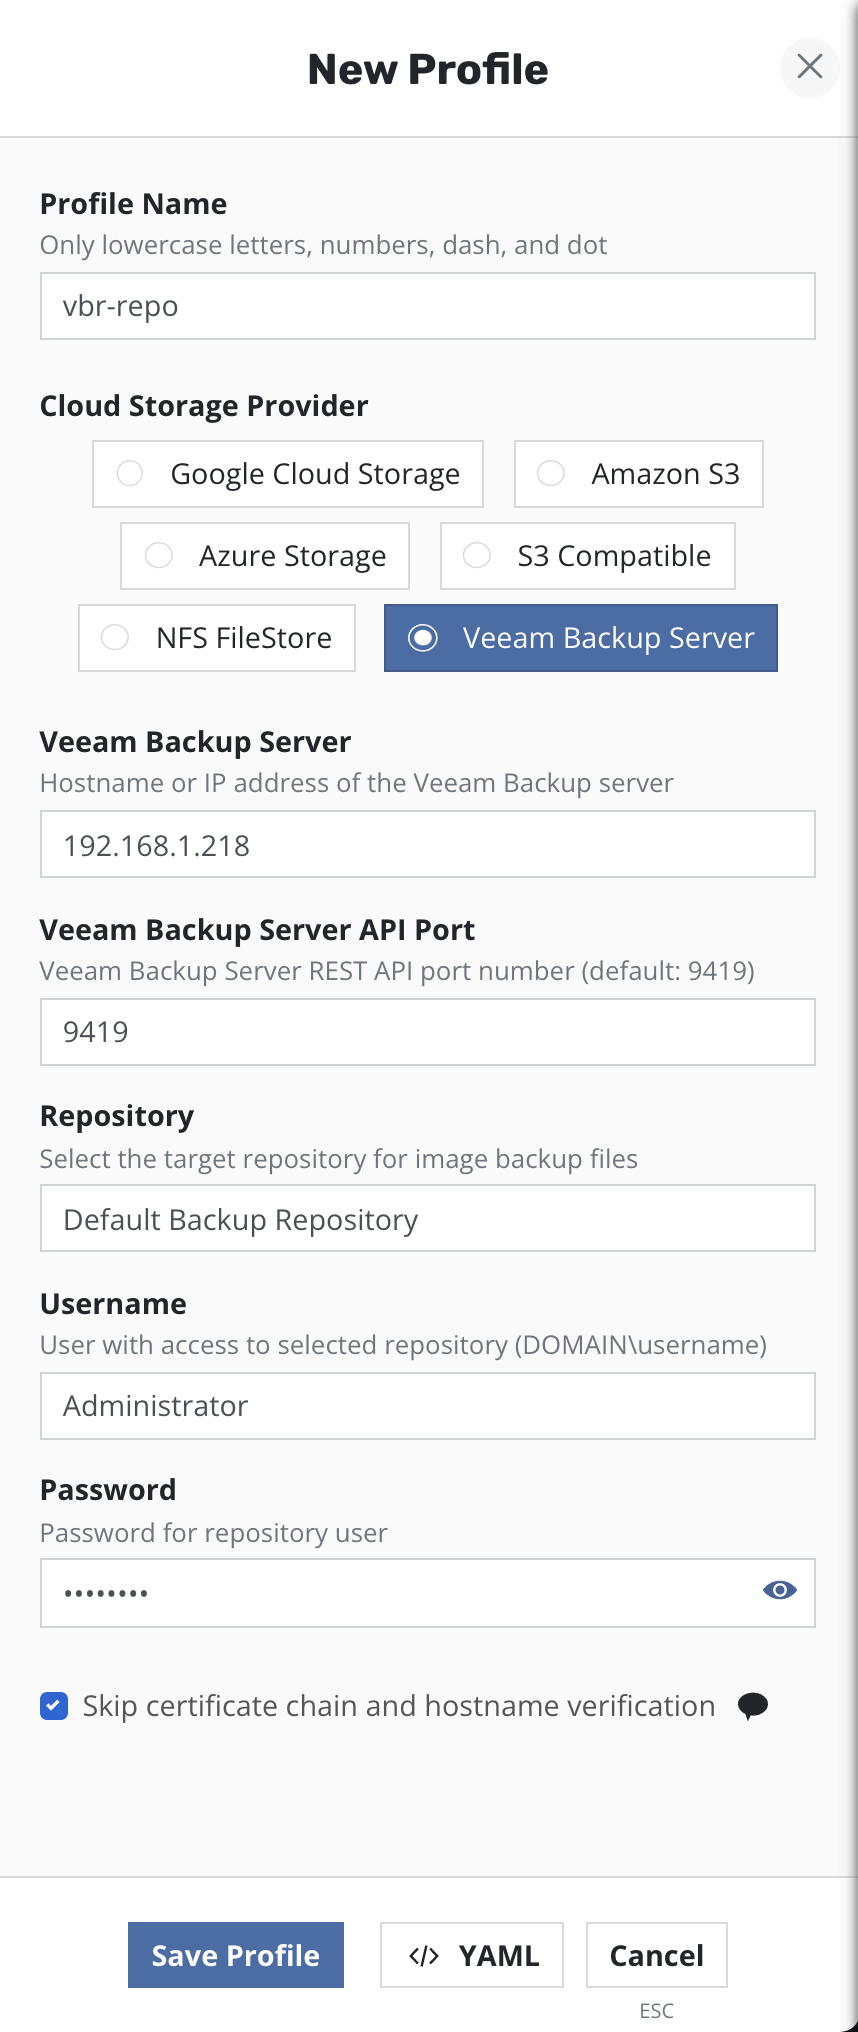Click the tooltip bubble beside certificate verification
Image resolution: width=858 pixels, height=2032 pixels.
click(x=752, y=1705)
